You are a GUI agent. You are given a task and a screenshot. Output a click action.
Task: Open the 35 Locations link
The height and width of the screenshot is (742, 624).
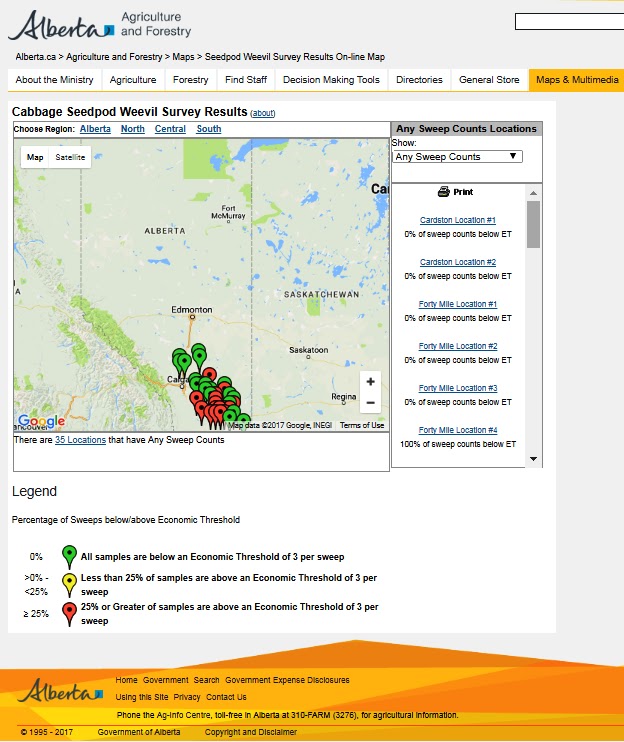click(x=80, y=440)
